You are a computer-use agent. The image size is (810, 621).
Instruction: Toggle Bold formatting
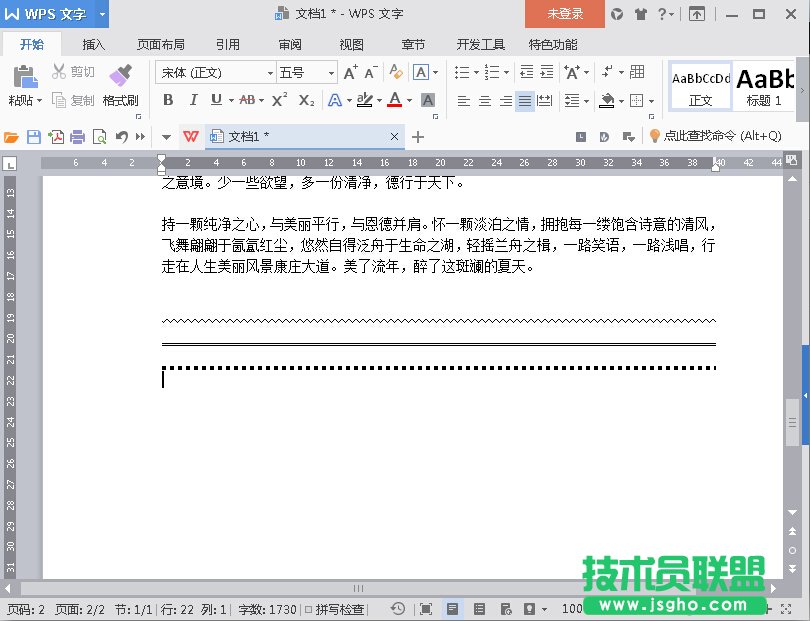tap(168, 100)
